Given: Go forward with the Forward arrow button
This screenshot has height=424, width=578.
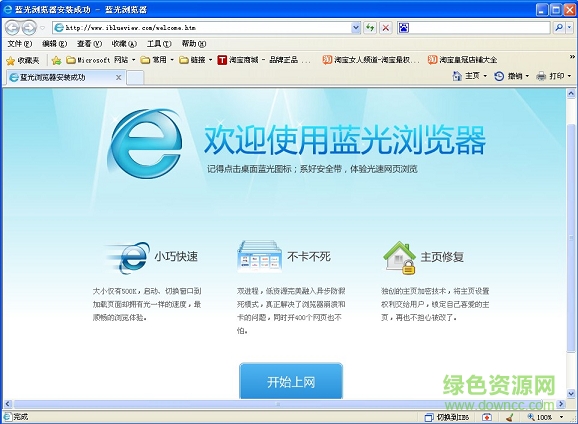Looking at the screenshot, I should click(29, 28).
